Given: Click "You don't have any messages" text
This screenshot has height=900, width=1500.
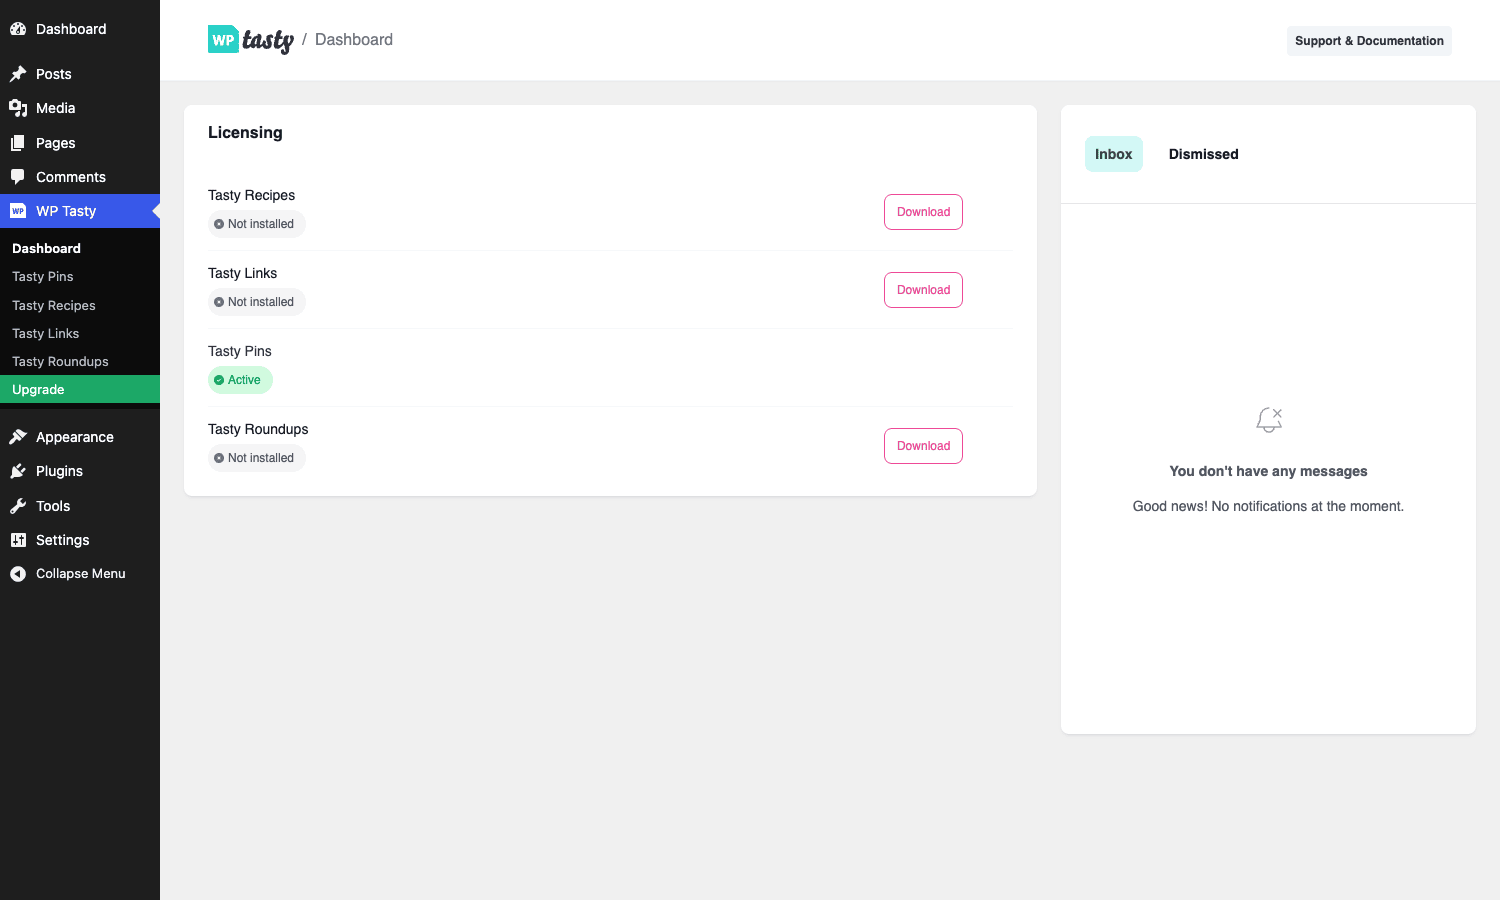Looking at the screenshot, I should [x=1268, y=471].
